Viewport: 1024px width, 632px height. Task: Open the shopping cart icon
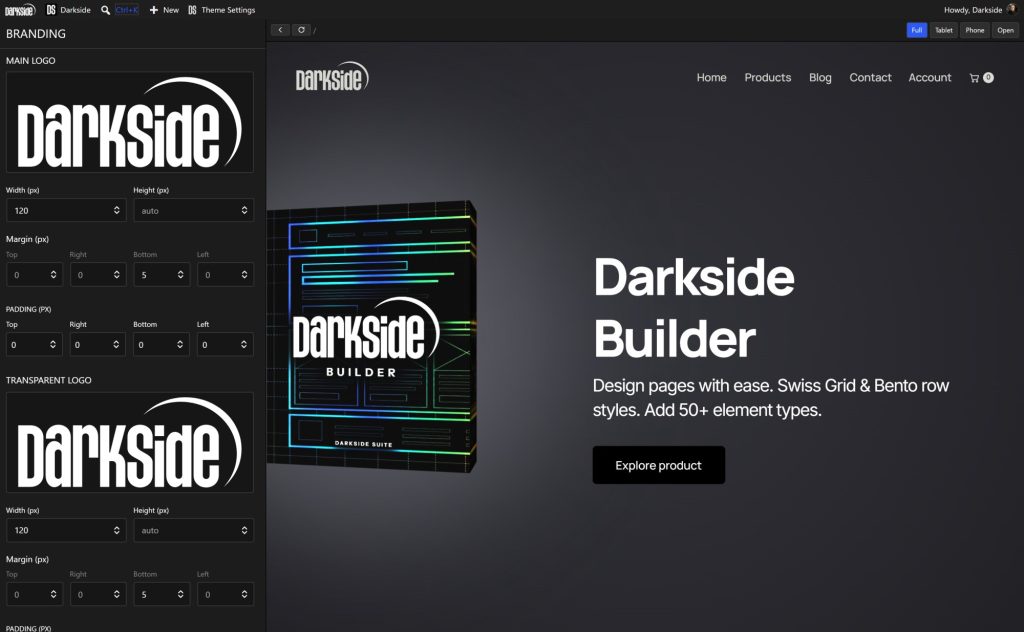coord(974,78)
